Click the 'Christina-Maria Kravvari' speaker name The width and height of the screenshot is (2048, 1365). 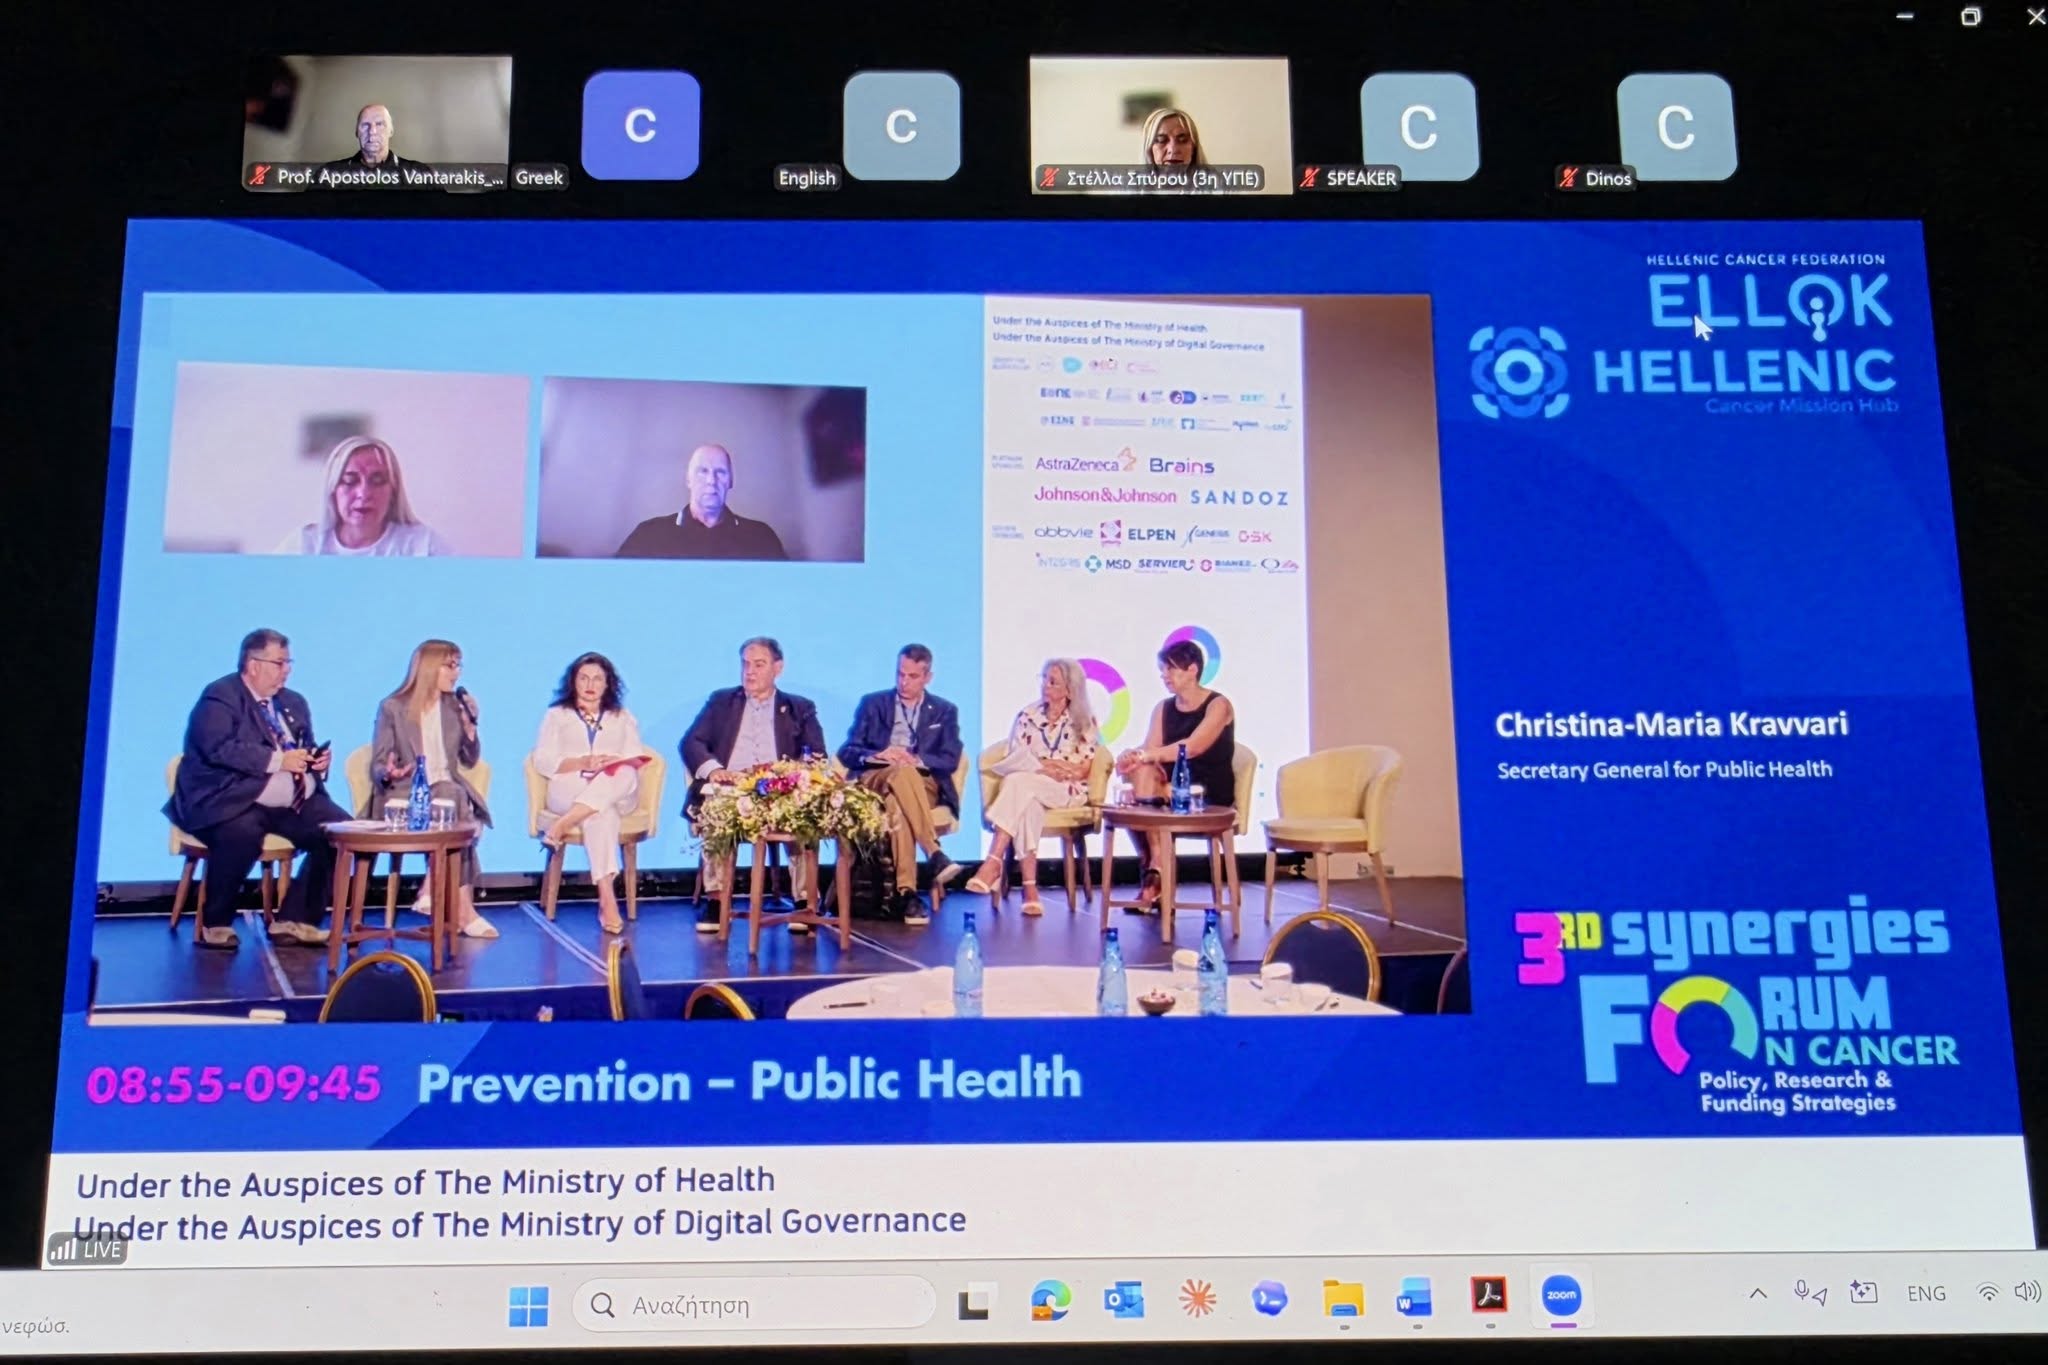coord(1671,724)
